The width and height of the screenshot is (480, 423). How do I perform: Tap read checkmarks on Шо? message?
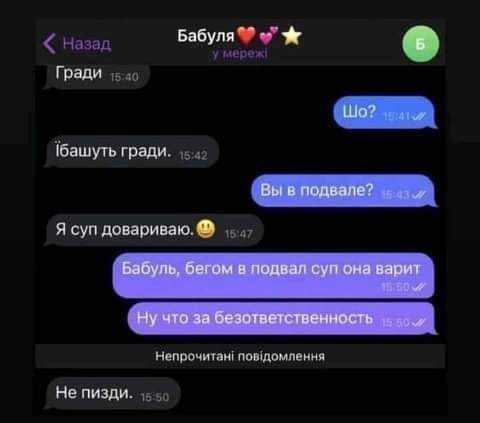tap(419, 116)
